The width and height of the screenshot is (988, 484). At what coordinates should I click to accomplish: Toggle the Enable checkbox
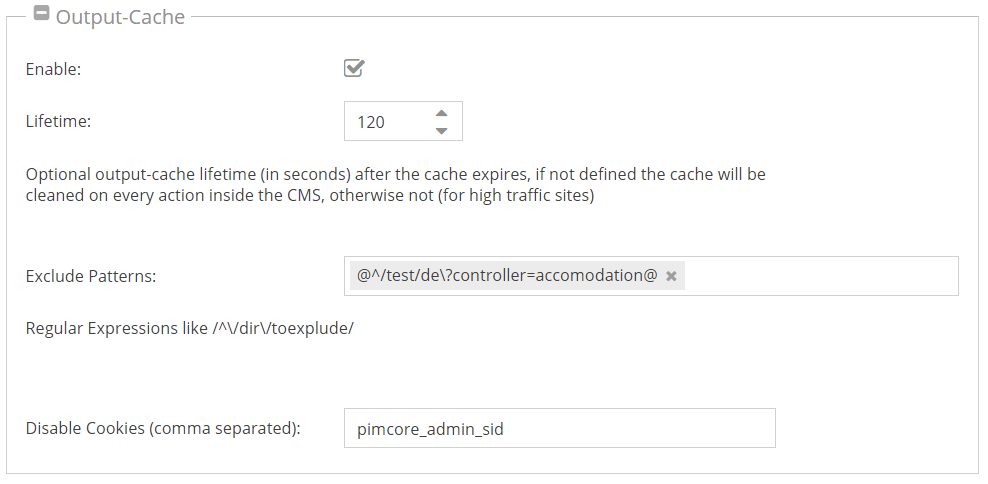tap(354, 68)
